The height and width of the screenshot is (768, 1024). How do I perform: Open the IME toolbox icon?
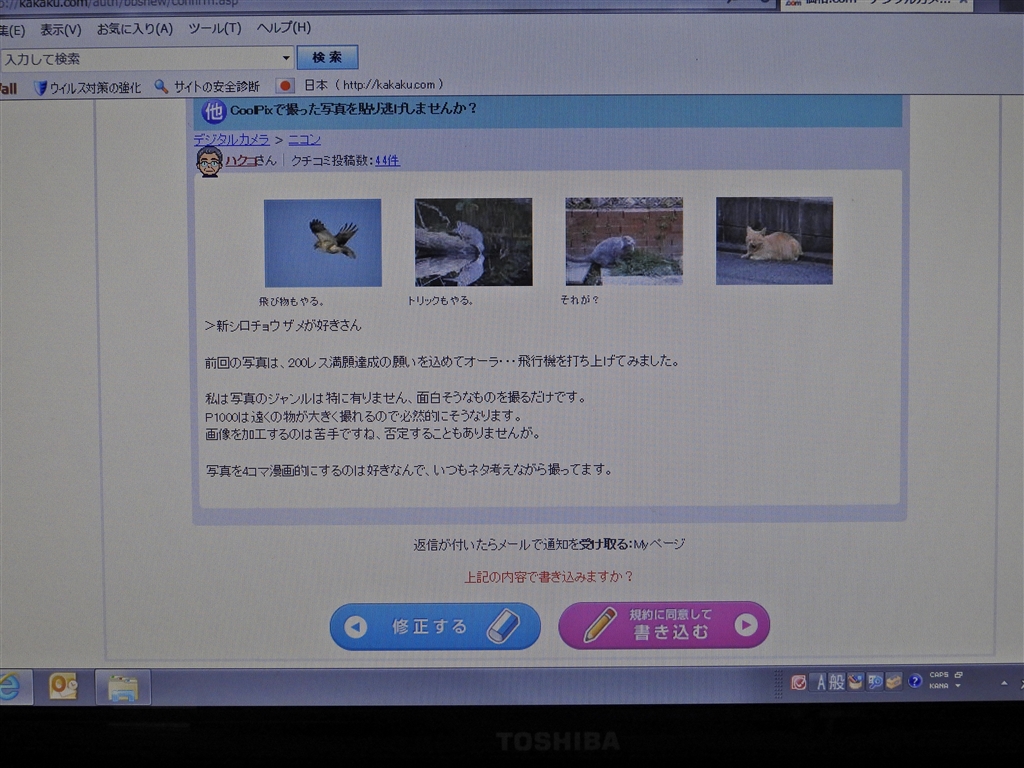(x=893, y=682)
